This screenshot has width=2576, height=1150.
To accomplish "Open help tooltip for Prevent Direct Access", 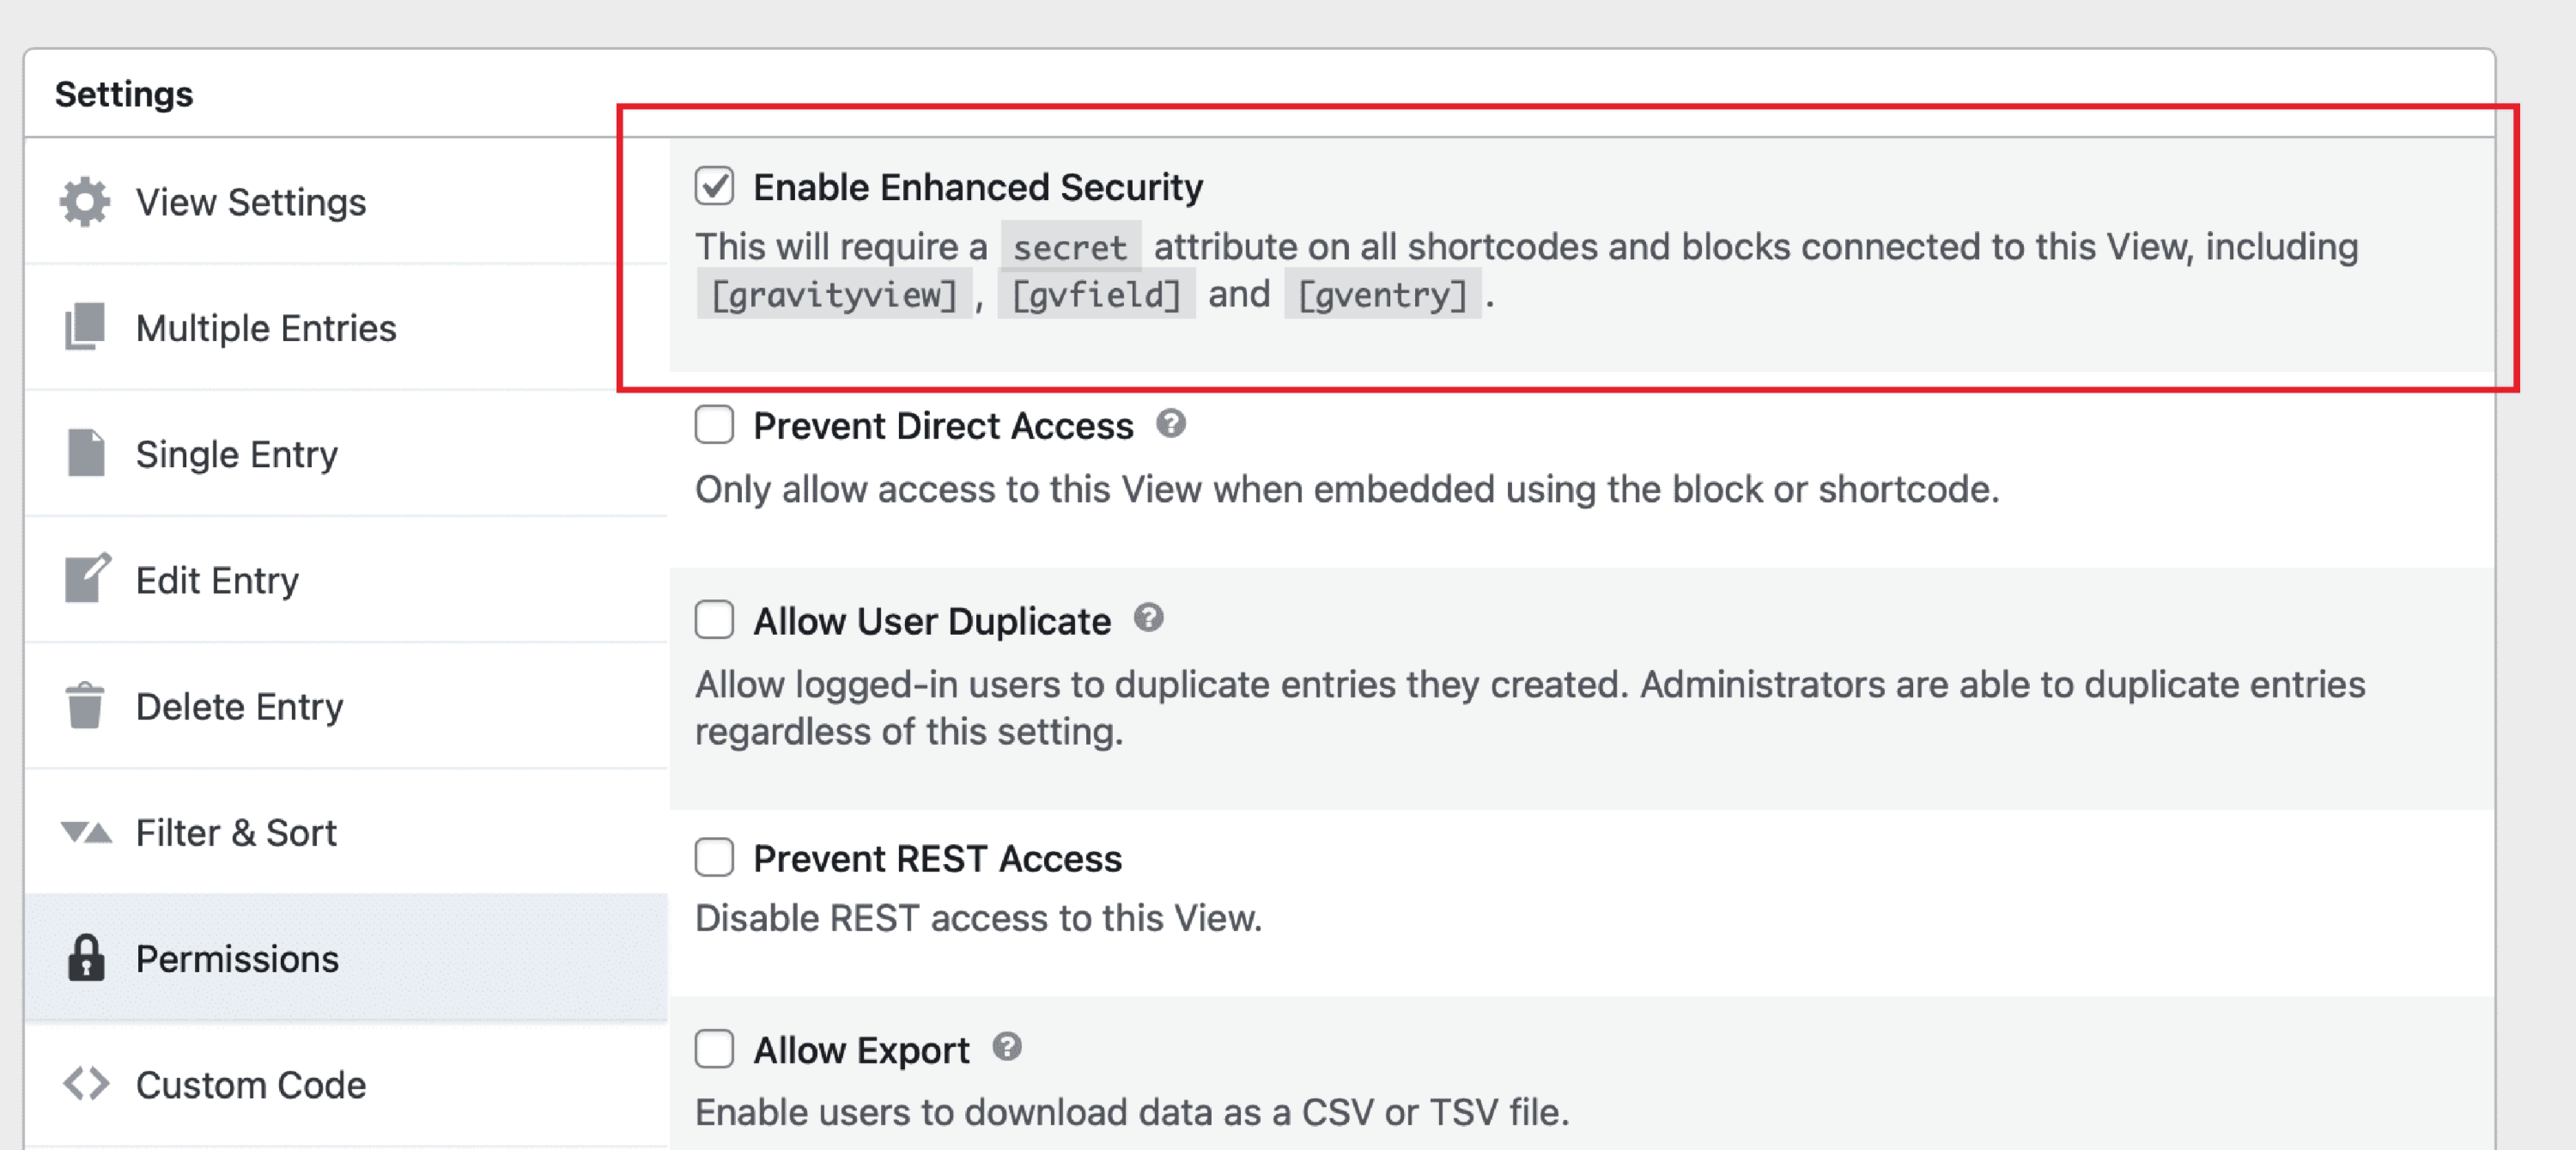I will pyautogui.click(x=1171, y=423).
